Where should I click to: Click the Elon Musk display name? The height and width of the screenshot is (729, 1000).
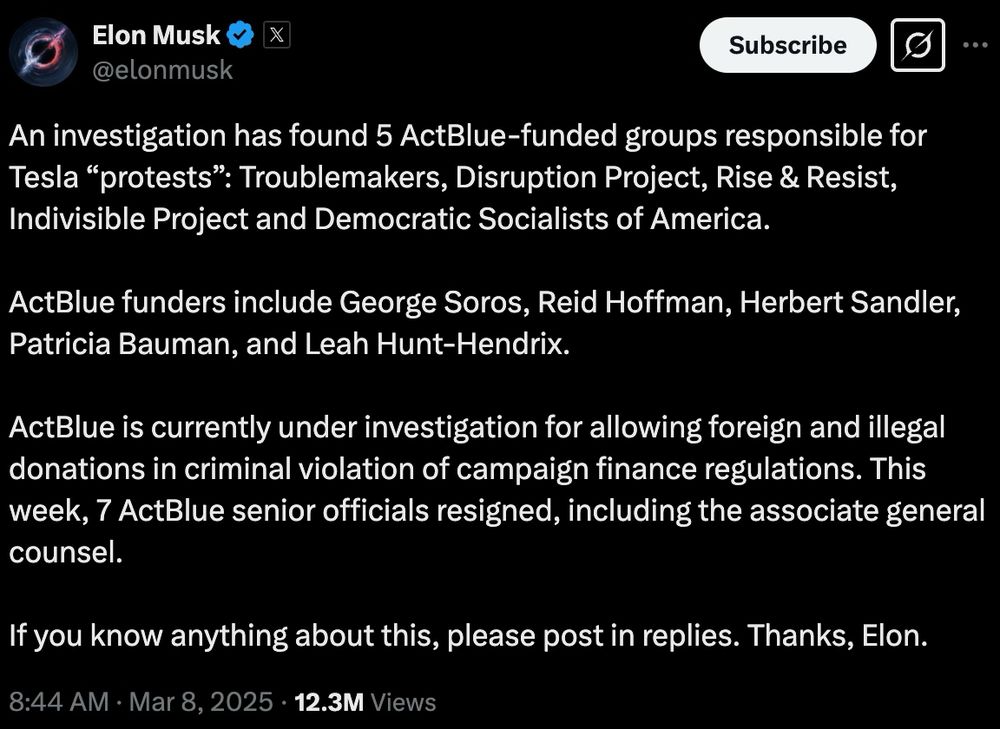(x=156, y=36)
